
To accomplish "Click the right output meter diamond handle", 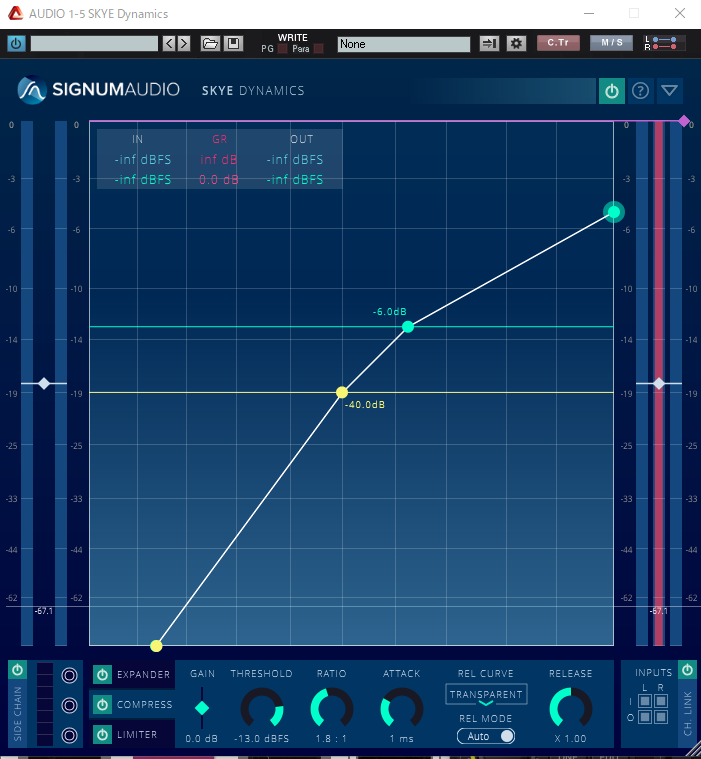I will [x=659, y=383].
